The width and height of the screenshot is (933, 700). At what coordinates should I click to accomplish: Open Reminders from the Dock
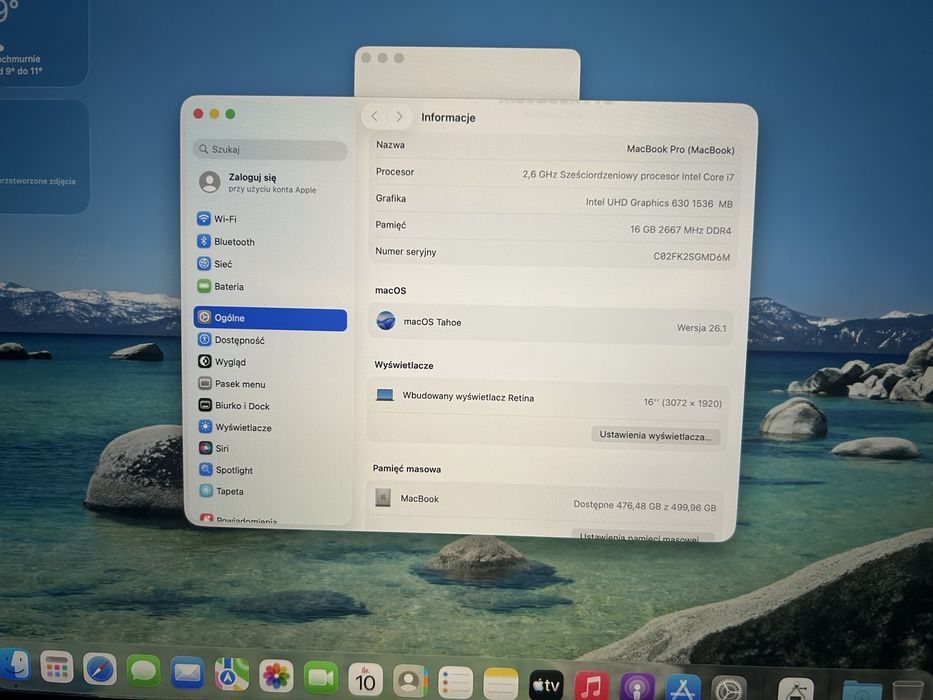click(455, 683)
